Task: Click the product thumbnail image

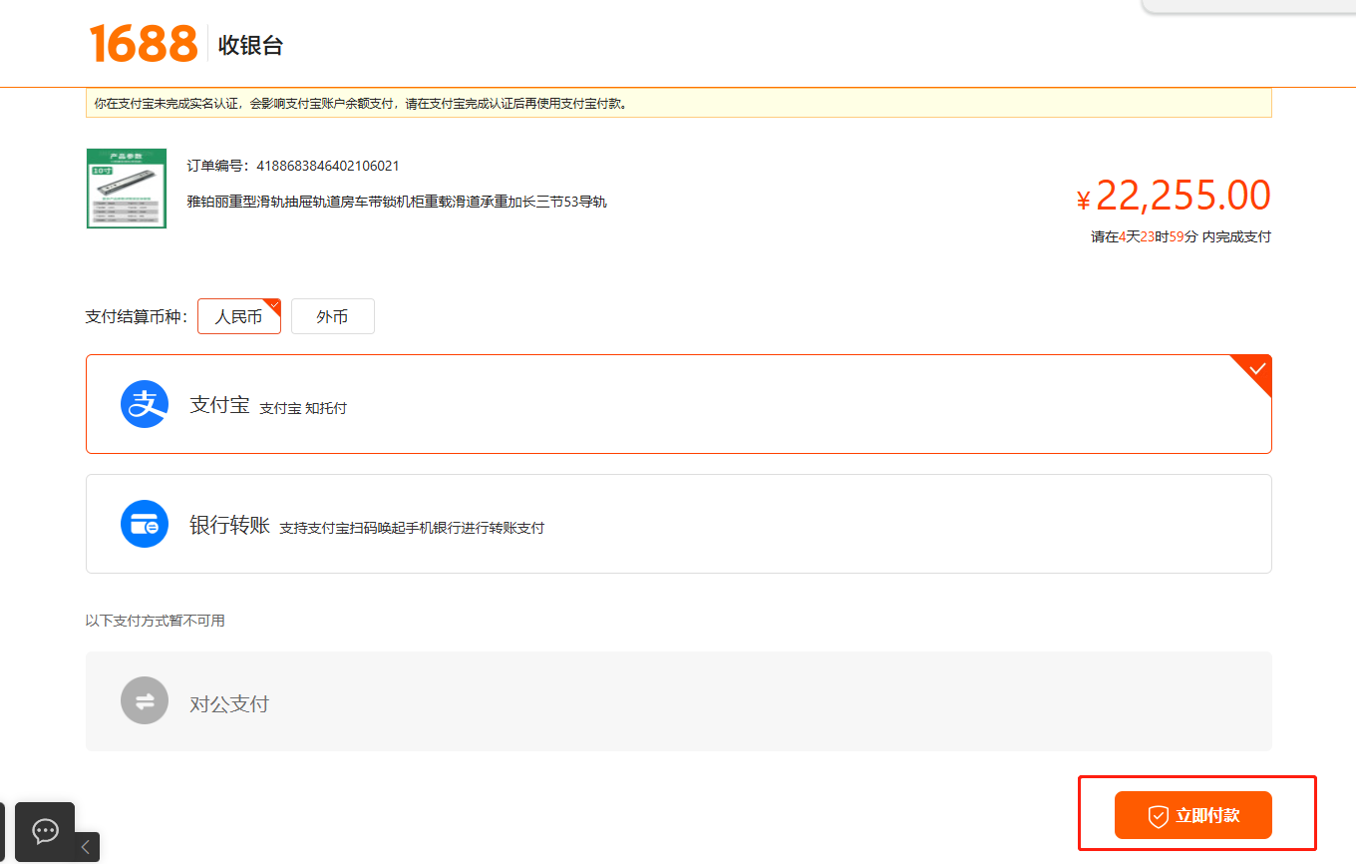Action: 126,189
